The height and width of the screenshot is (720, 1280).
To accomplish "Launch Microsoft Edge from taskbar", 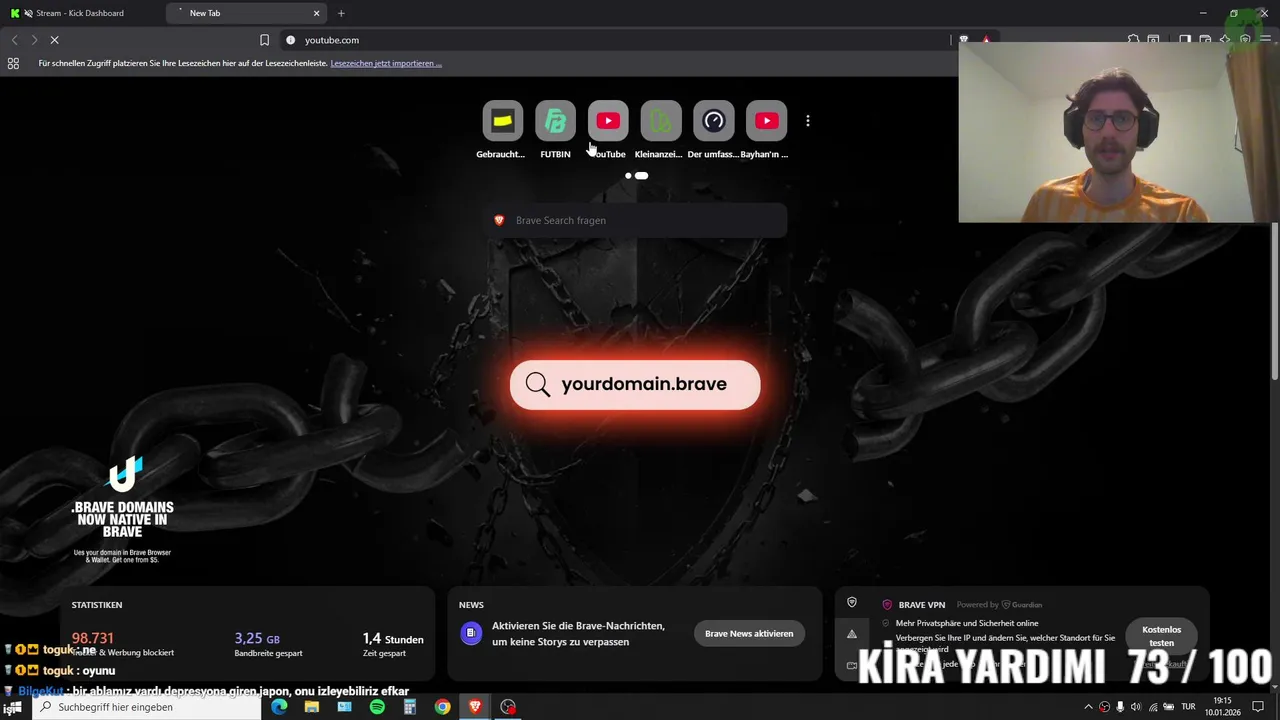I will [x=279, y=707].
